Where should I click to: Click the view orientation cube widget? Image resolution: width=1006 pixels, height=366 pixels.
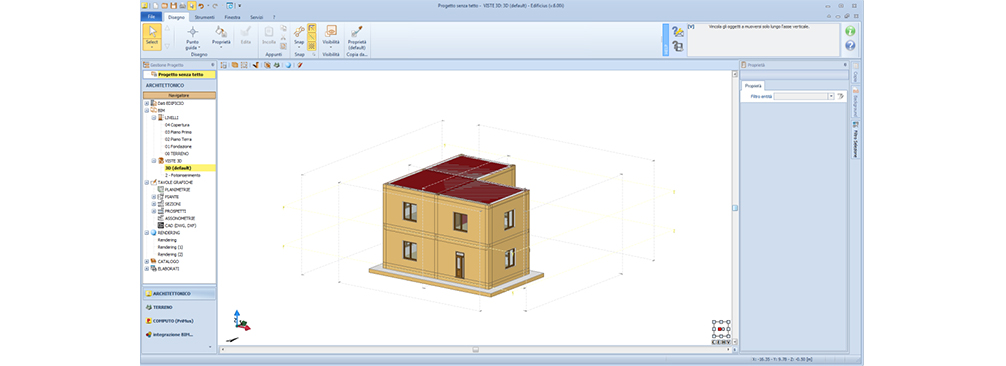tap(721, 329)
